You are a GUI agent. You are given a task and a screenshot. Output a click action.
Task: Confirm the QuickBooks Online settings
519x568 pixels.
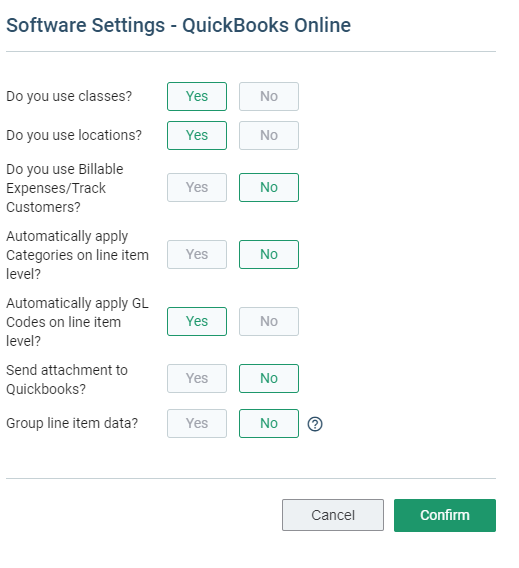(x=445, y=515)
